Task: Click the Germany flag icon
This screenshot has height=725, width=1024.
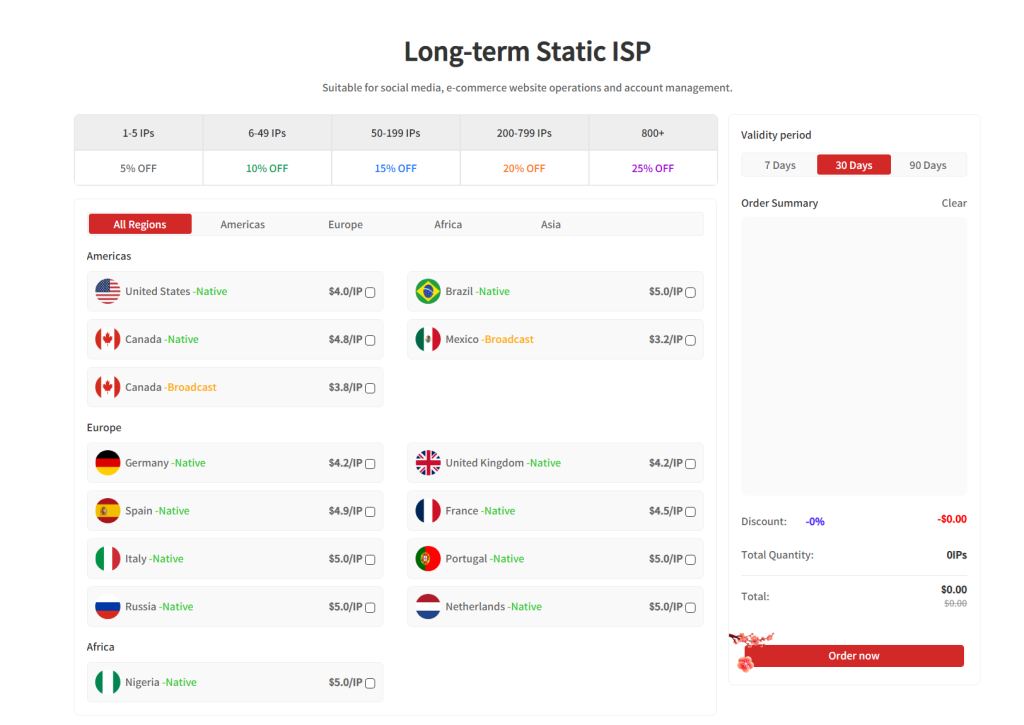Action: pyautogui.click(x=107, y=463)
